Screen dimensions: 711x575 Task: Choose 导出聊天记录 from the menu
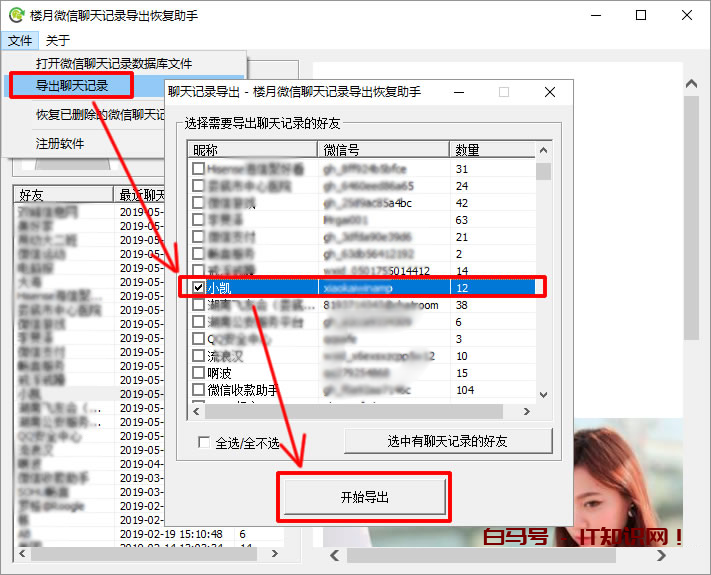72,86
